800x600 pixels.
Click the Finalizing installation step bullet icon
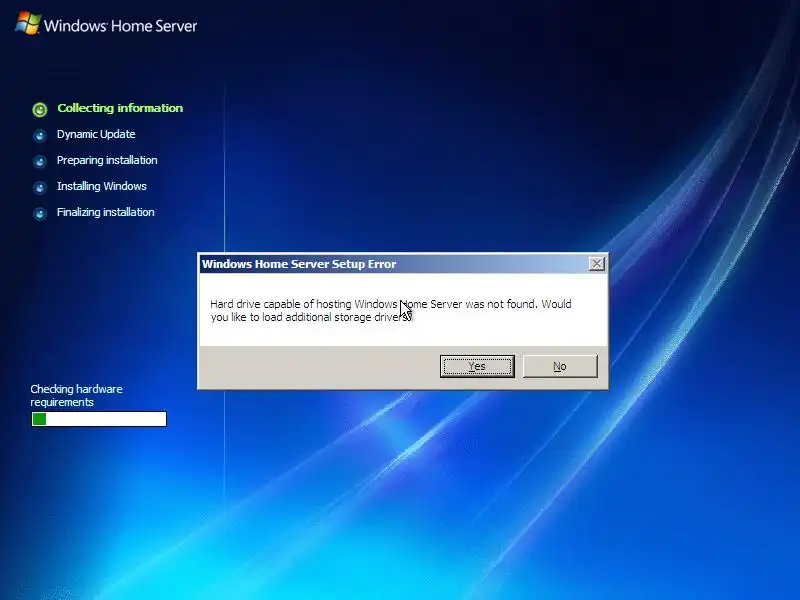coord(39,213)
